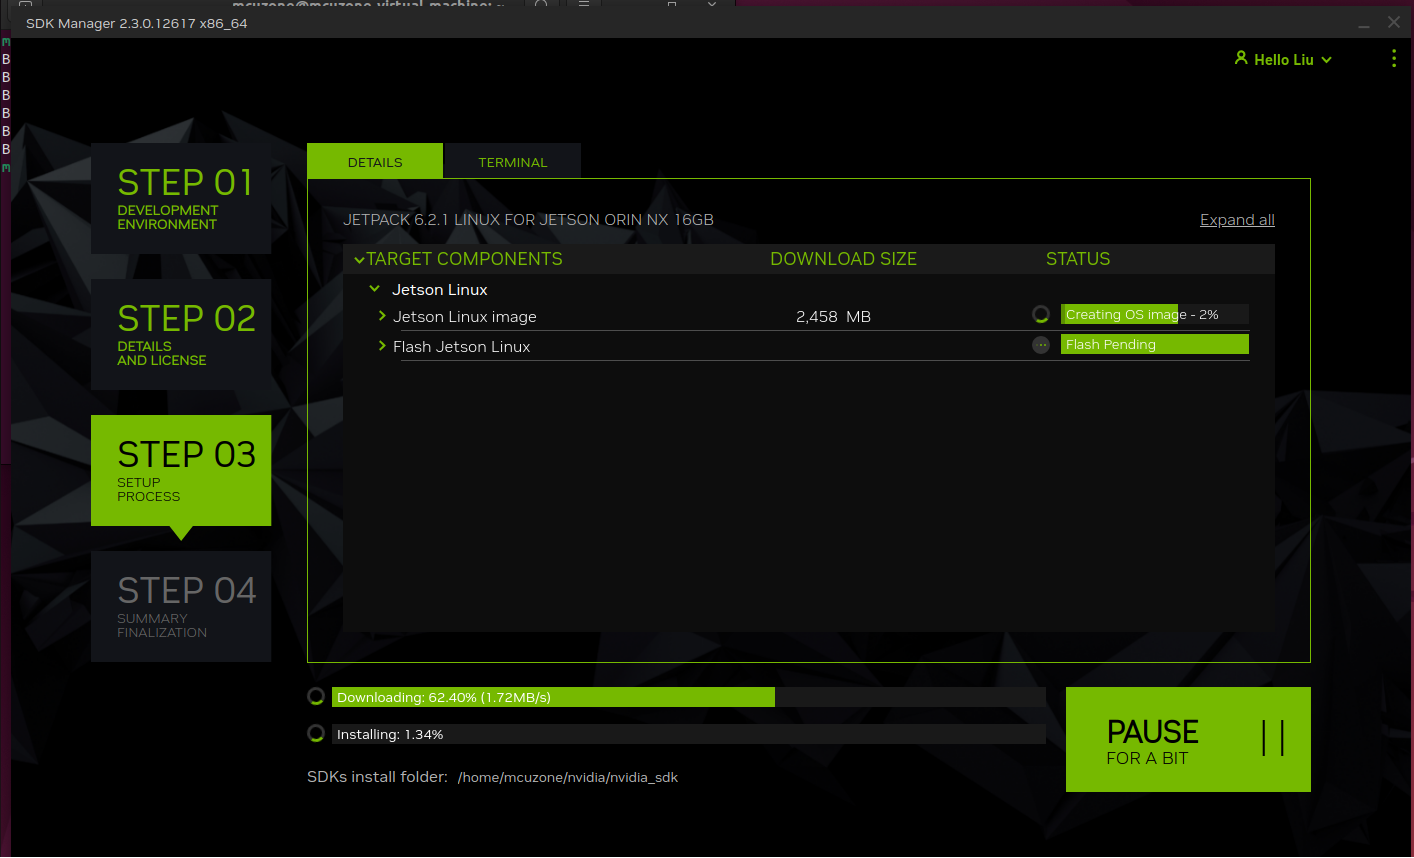Switch to the TERMINAL tab
The width and height of the screenshot is (1414, 858).
coord(512,161)
